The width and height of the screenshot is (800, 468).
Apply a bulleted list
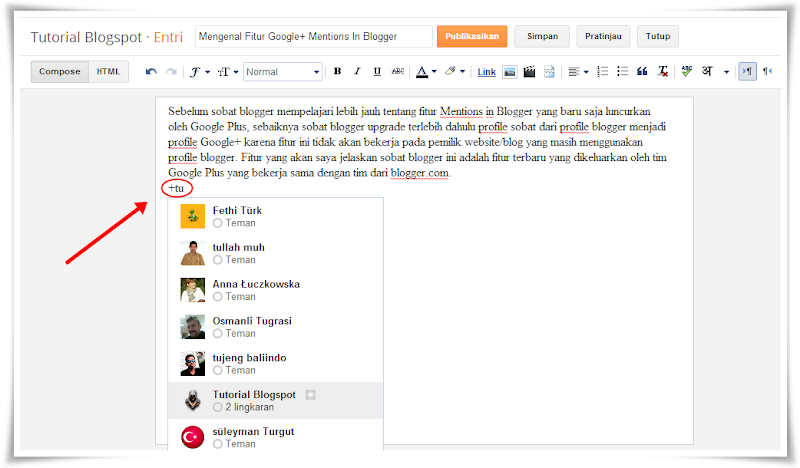[x=622, y=71]
